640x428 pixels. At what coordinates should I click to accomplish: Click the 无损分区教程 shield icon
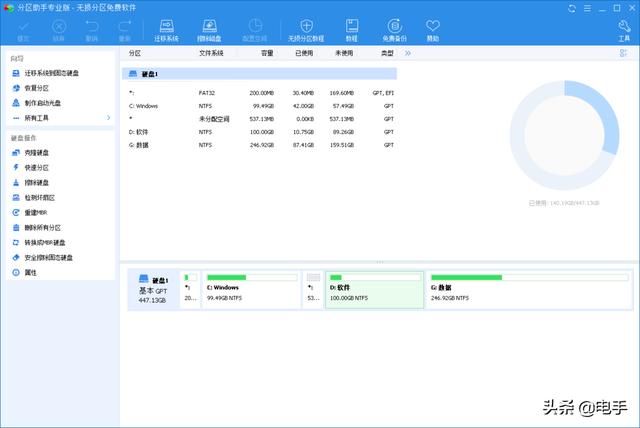[x=306, y=28]
